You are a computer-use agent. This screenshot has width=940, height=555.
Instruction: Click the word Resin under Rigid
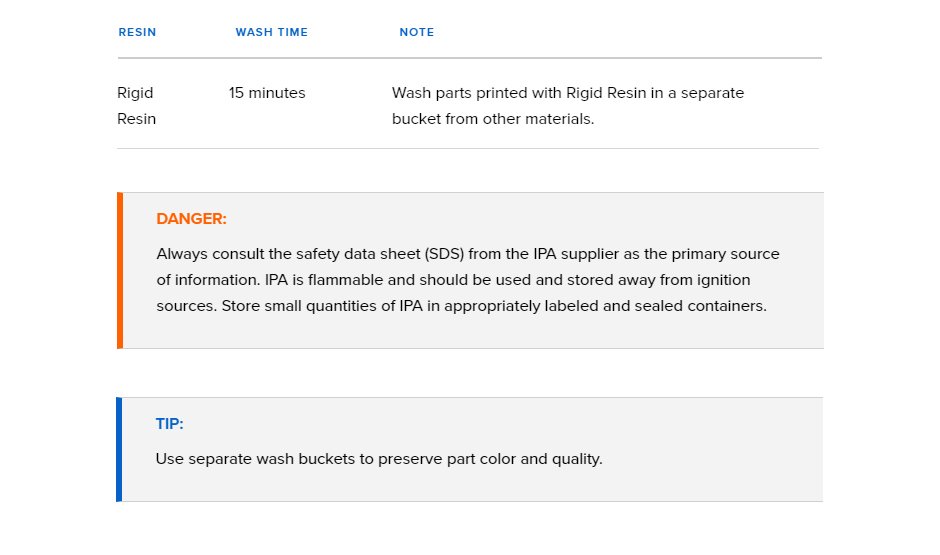tap(136, 119)
